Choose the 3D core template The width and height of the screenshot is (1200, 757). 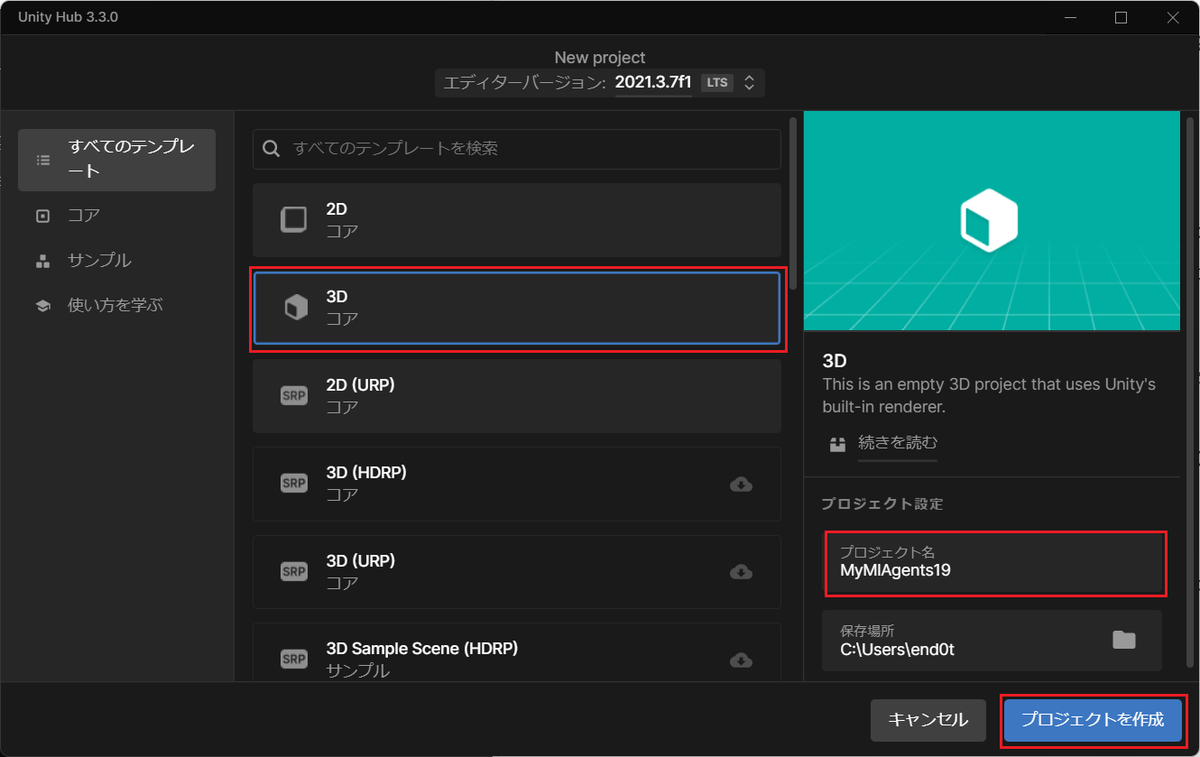coord(516,308)
